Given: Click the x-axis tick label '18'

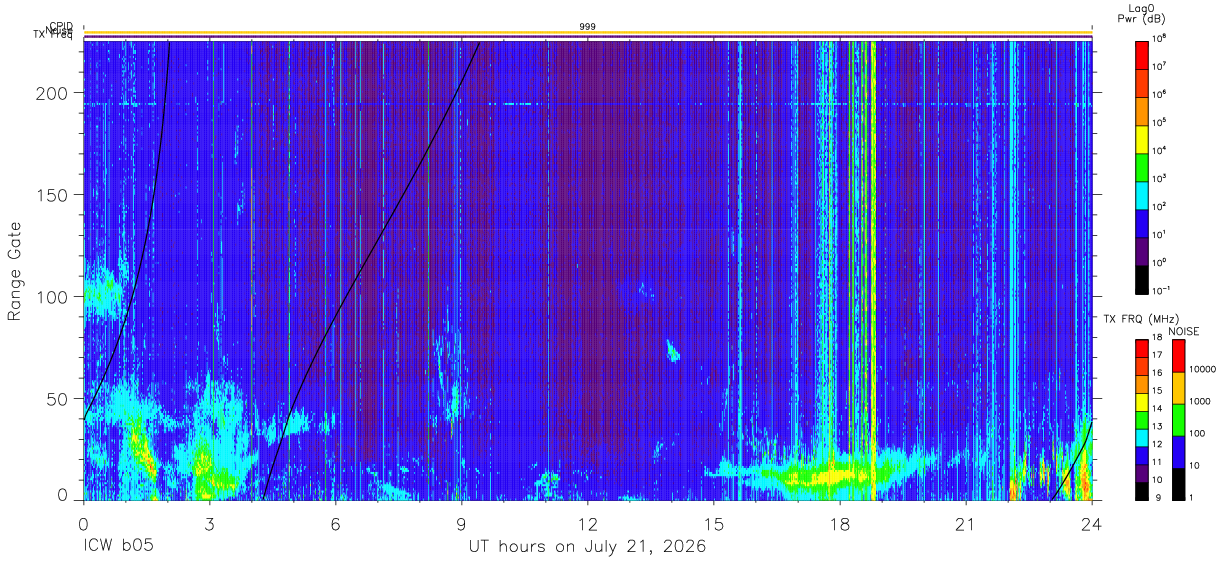Looking at the screenshot, I should (839, 524).
